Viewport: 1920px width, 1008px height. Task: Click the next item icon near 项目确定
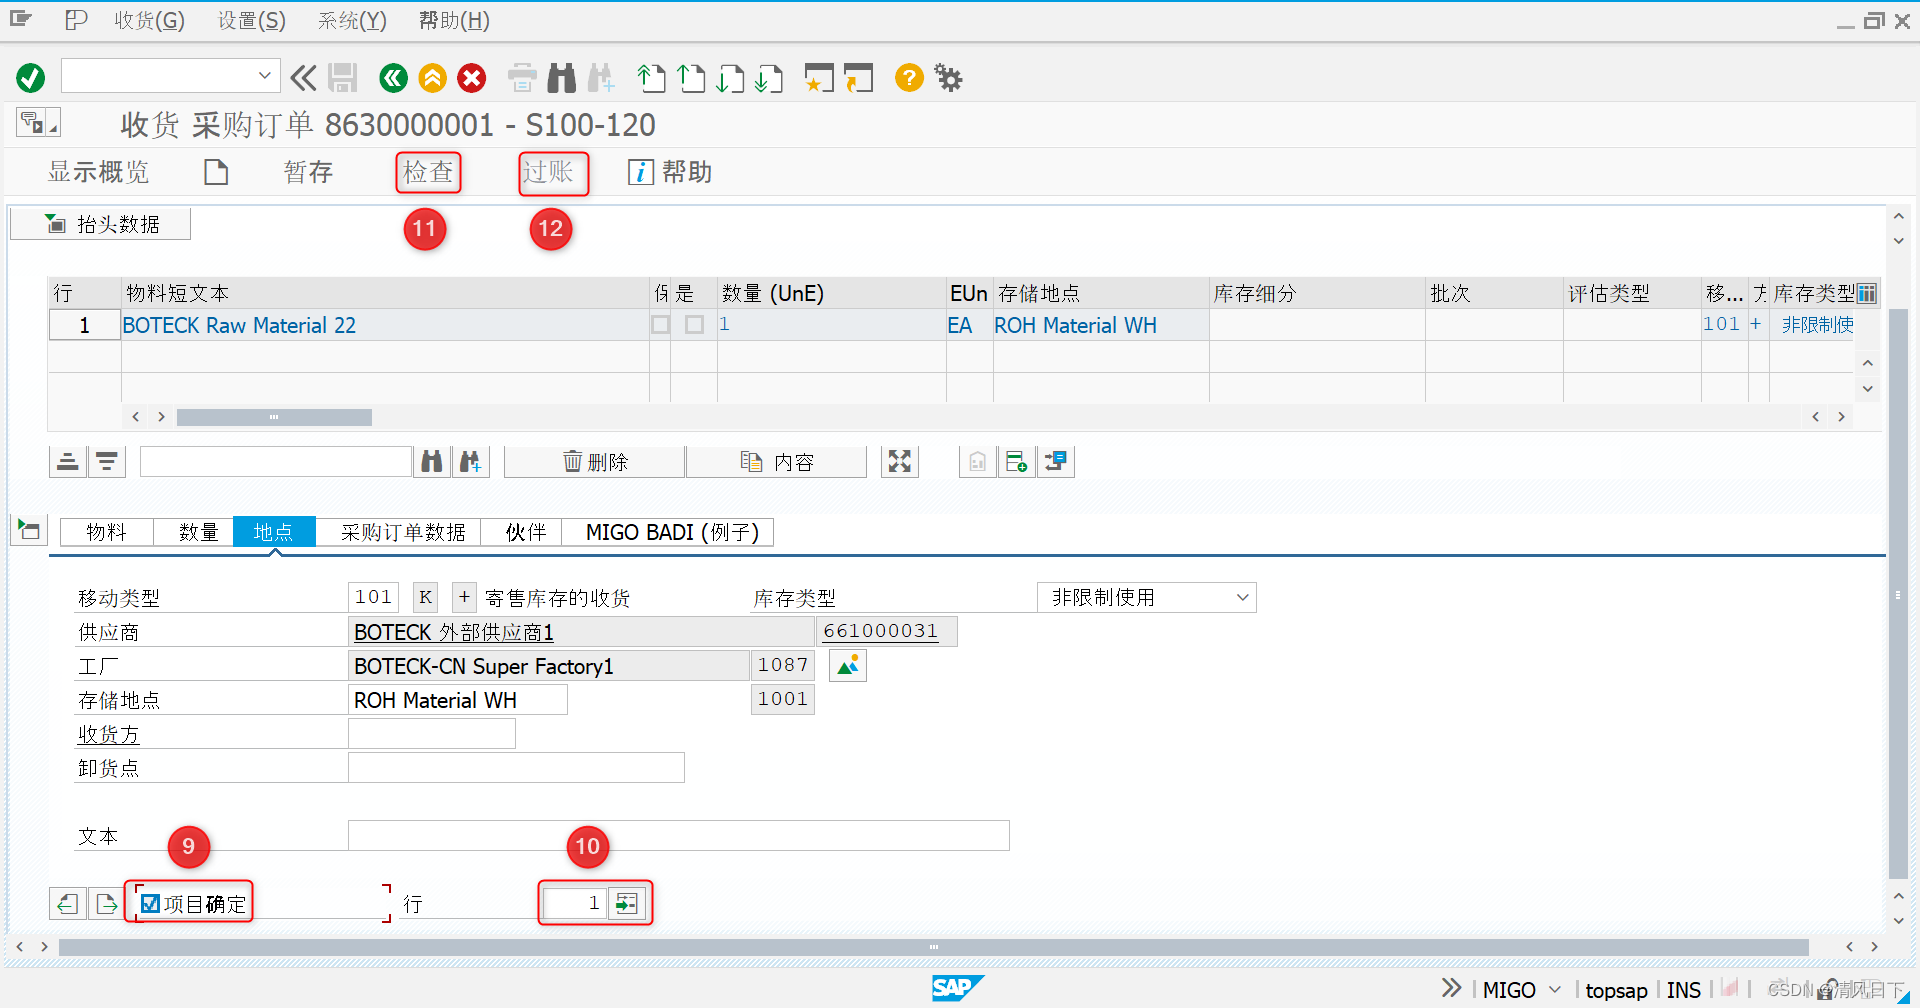coord(106,903)
